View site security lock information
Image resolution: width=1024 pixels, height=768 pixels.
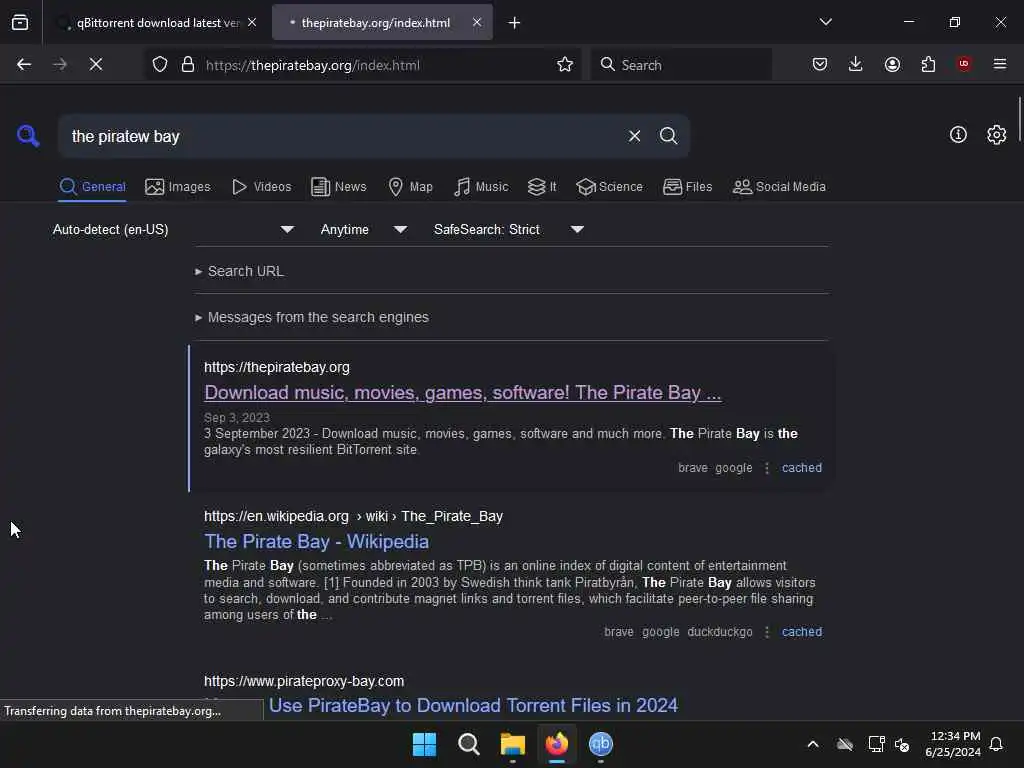point(187,65)
